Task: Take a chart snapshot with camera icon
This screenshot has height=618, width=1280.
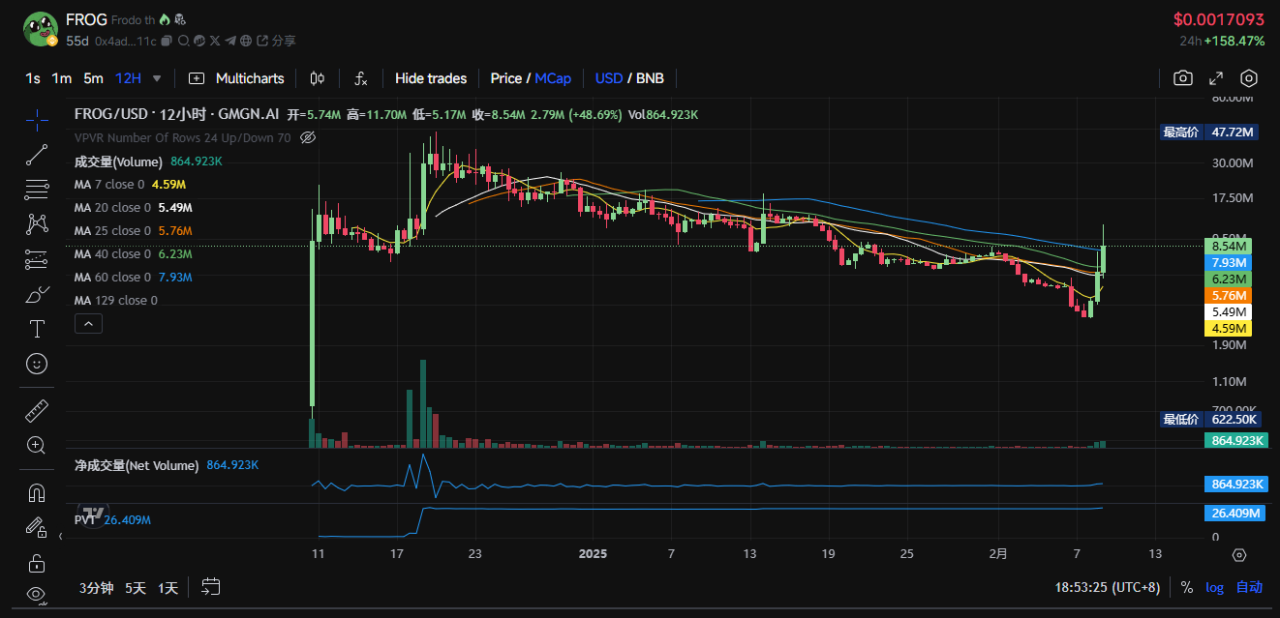Action: point(1183,78)
